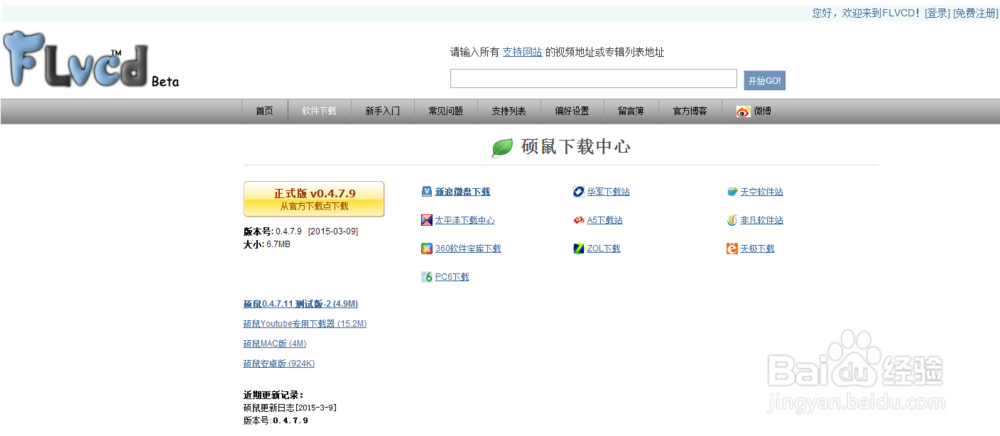Download 硕鼠安卓版 (924K)

[x=279, y=363]
